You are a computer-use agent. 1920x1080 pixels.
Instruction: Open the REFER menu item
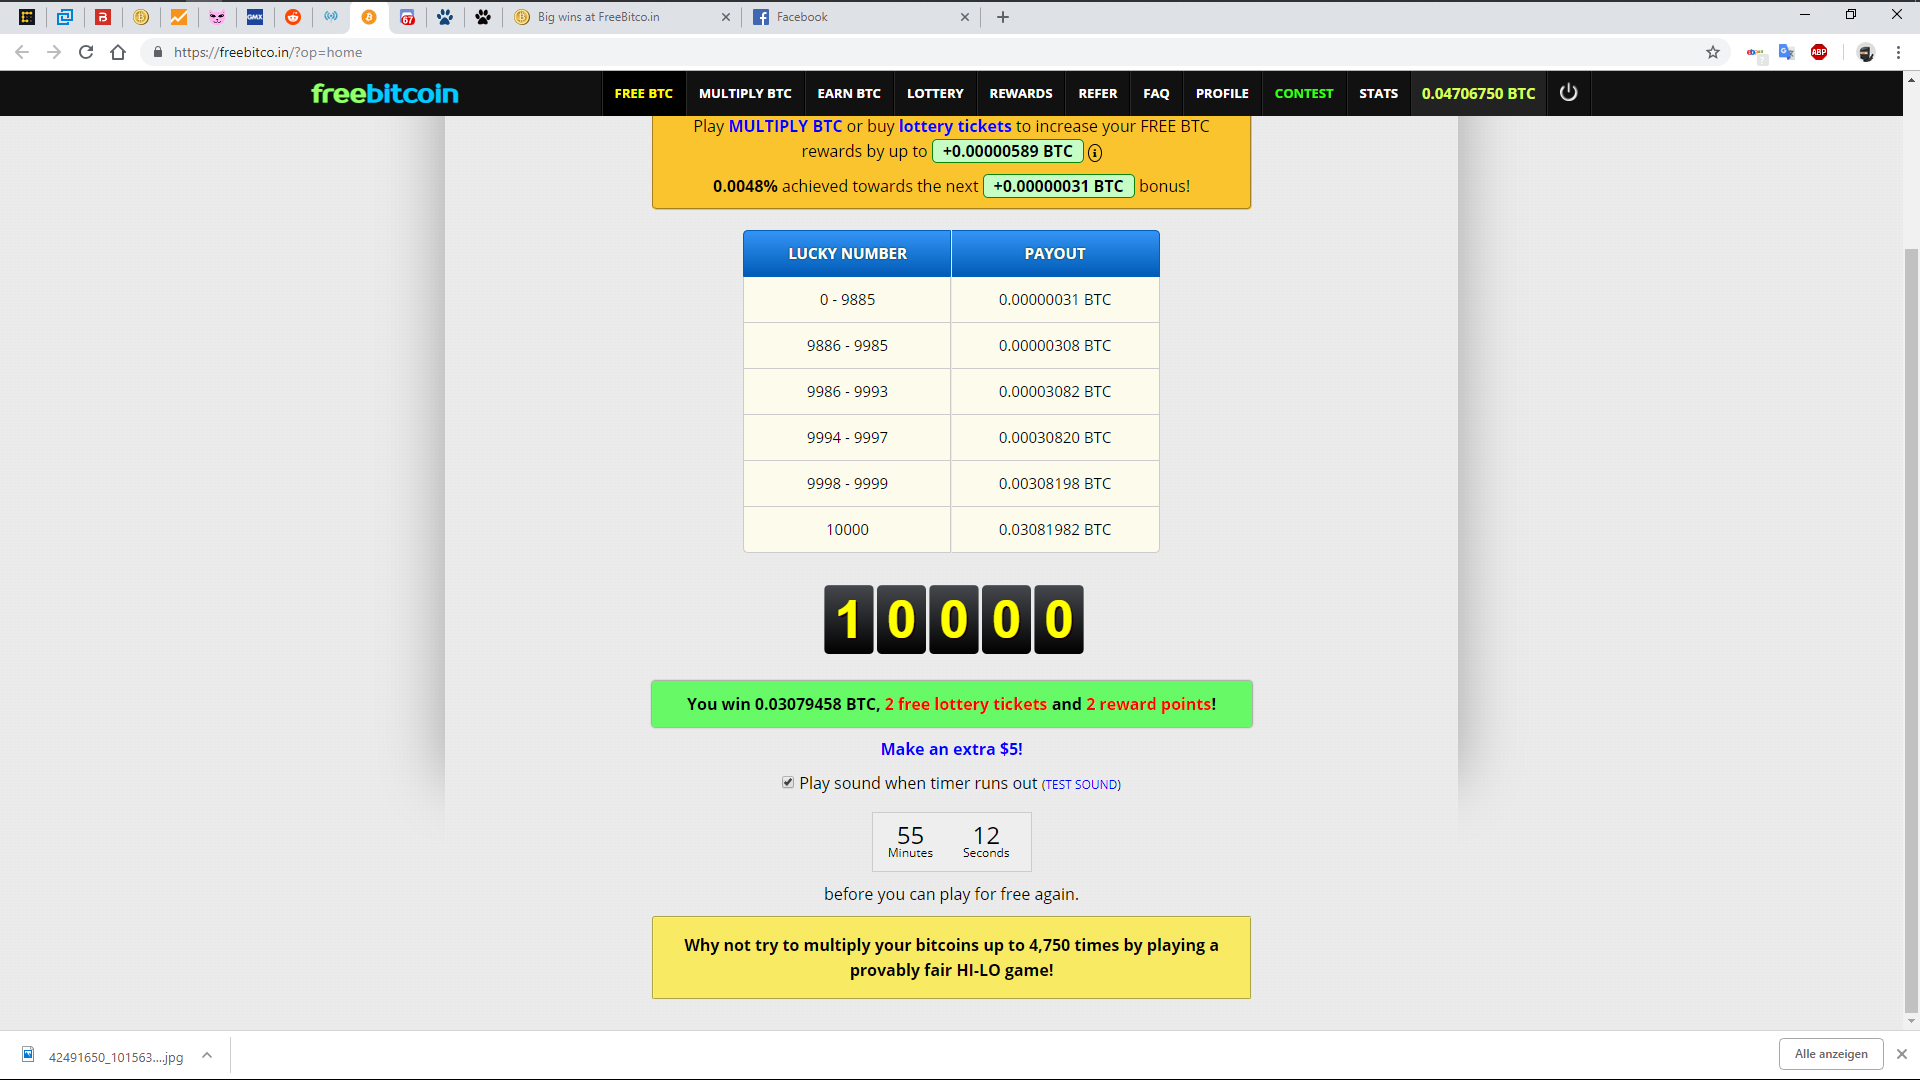tap(1098, 93)
